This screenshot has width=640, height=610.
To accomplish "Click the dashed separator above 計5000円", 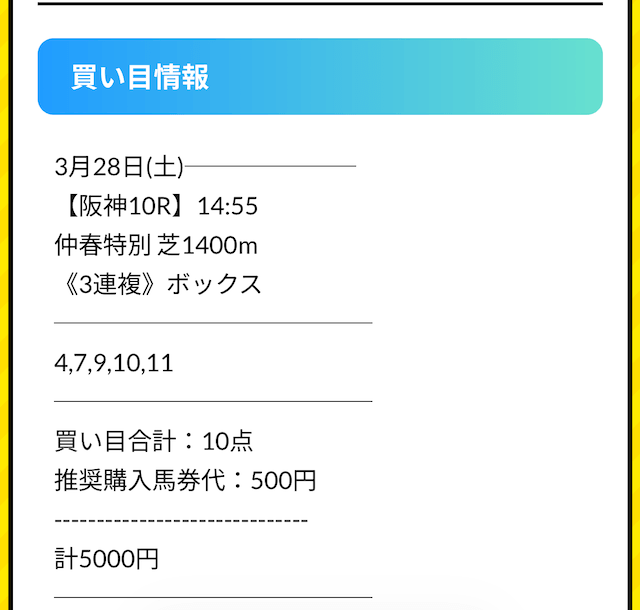I will pyautogui.click(x=181, y=521).
